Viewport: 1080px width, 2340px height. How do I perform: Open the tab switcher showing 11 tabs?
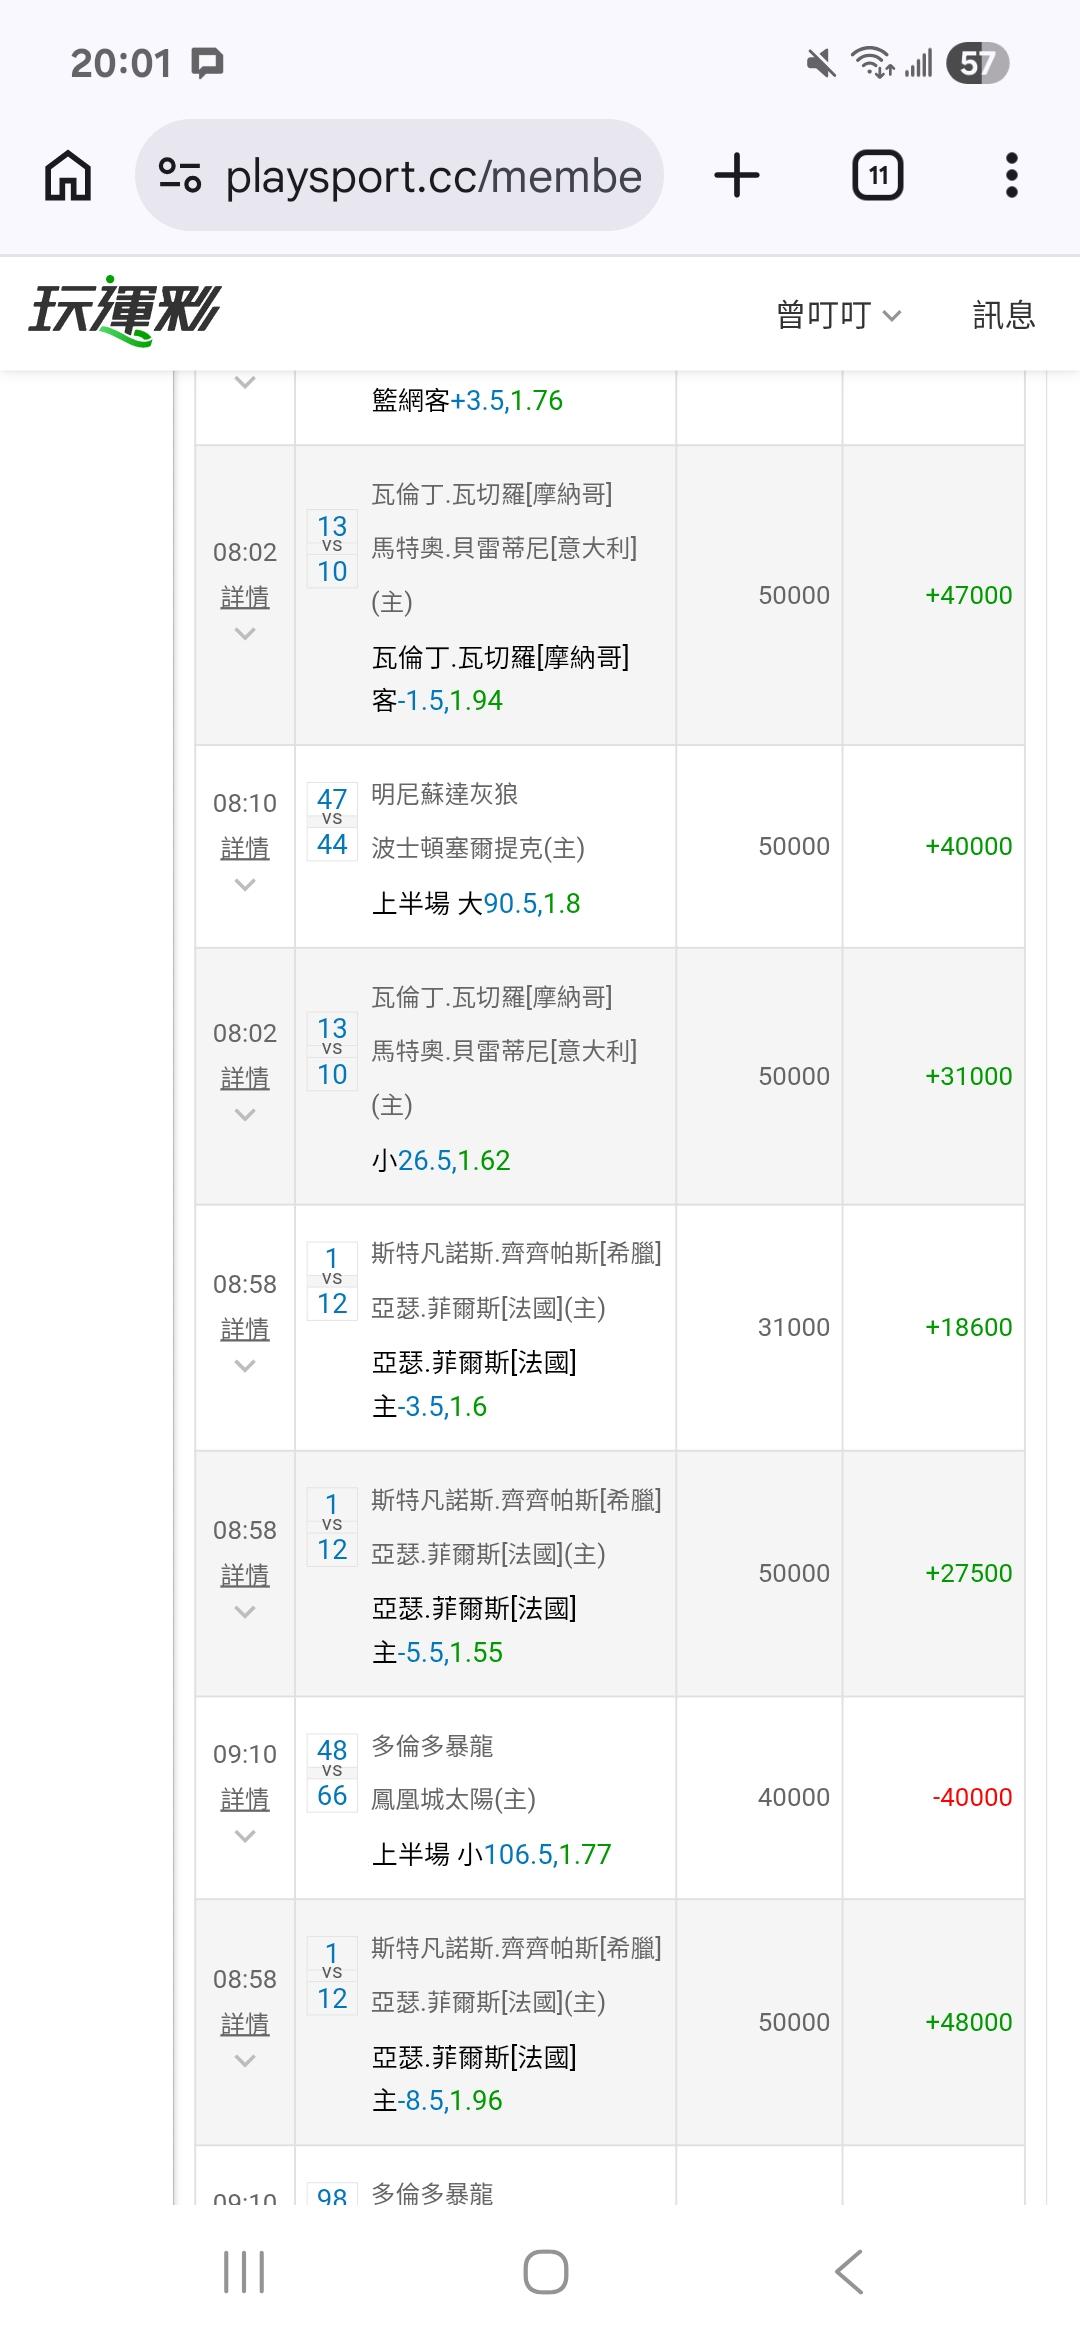(x=877, y=176)
